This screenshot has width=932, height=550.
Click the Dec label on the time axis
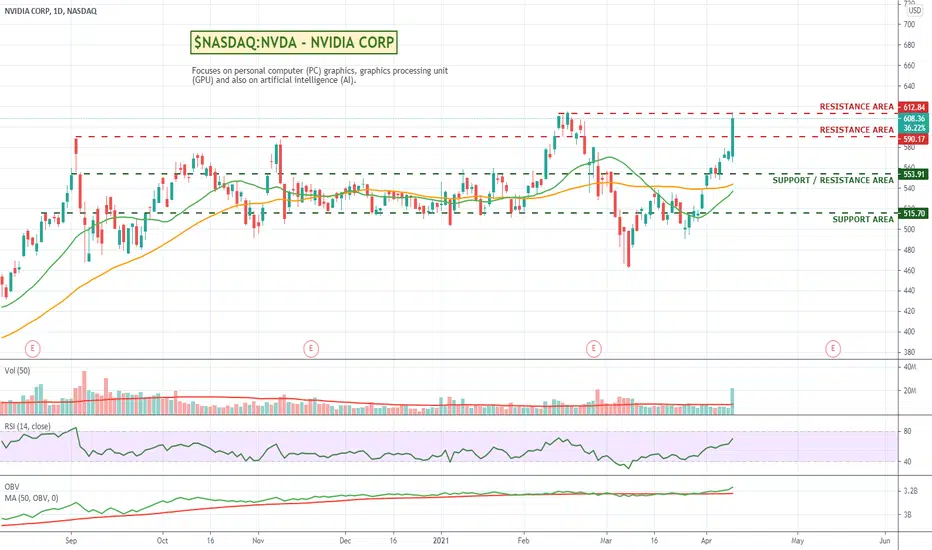pos(345,540)
